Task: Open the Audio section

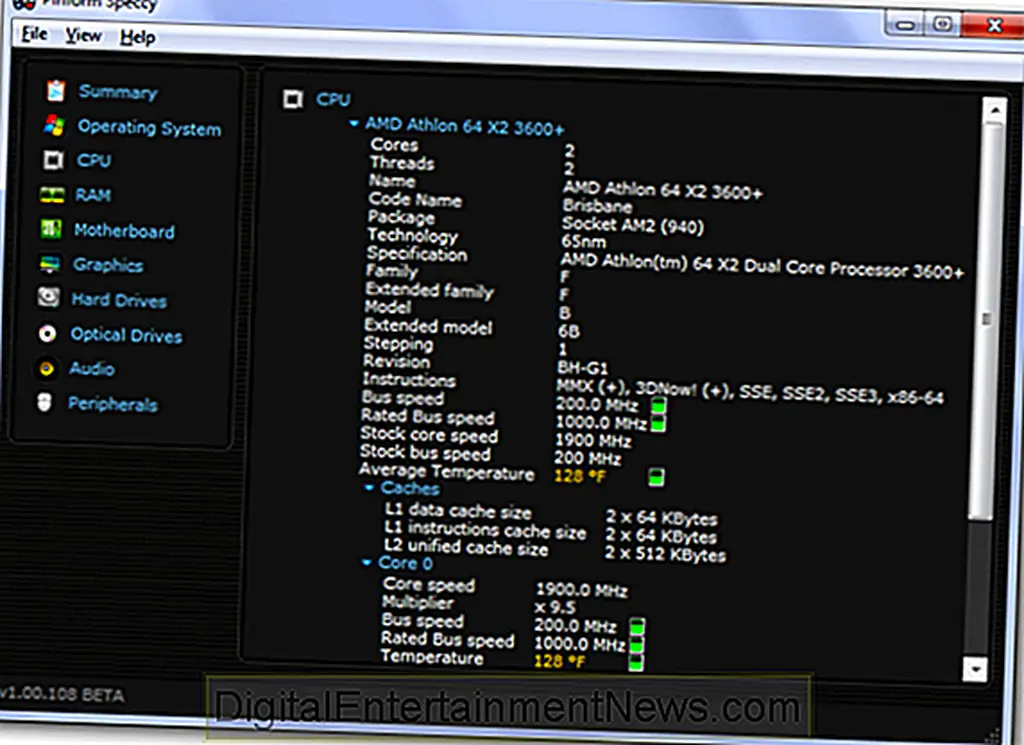Action: pos(91,369)
